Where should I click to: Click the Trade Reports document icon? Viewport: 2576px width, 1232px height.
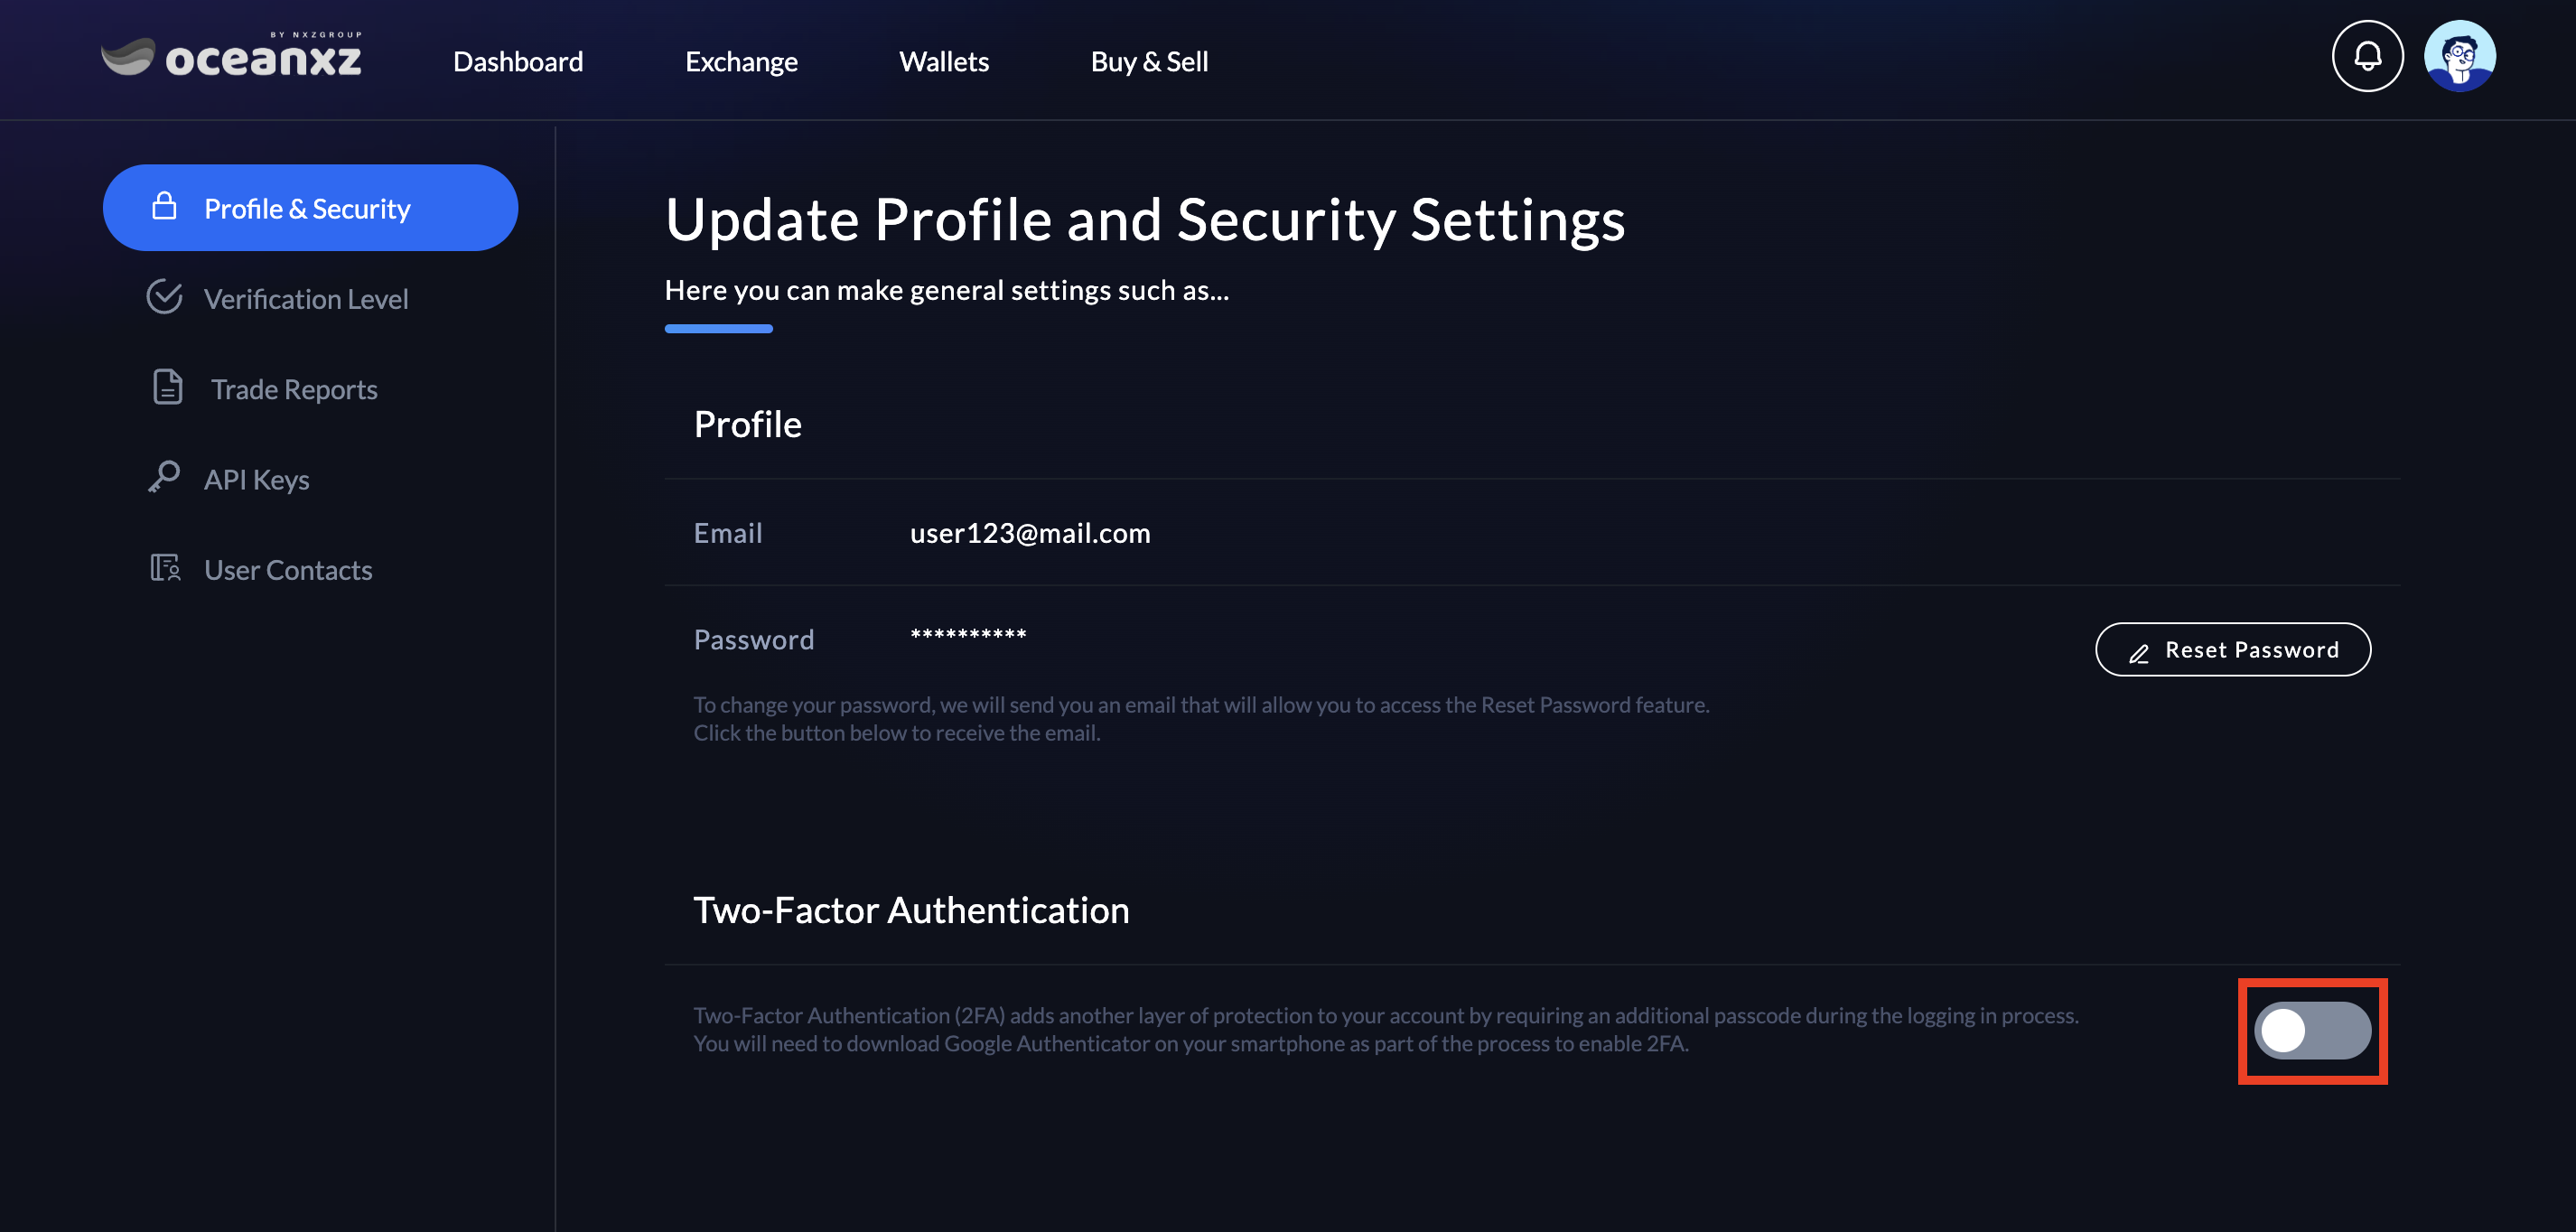click(167, 387)
